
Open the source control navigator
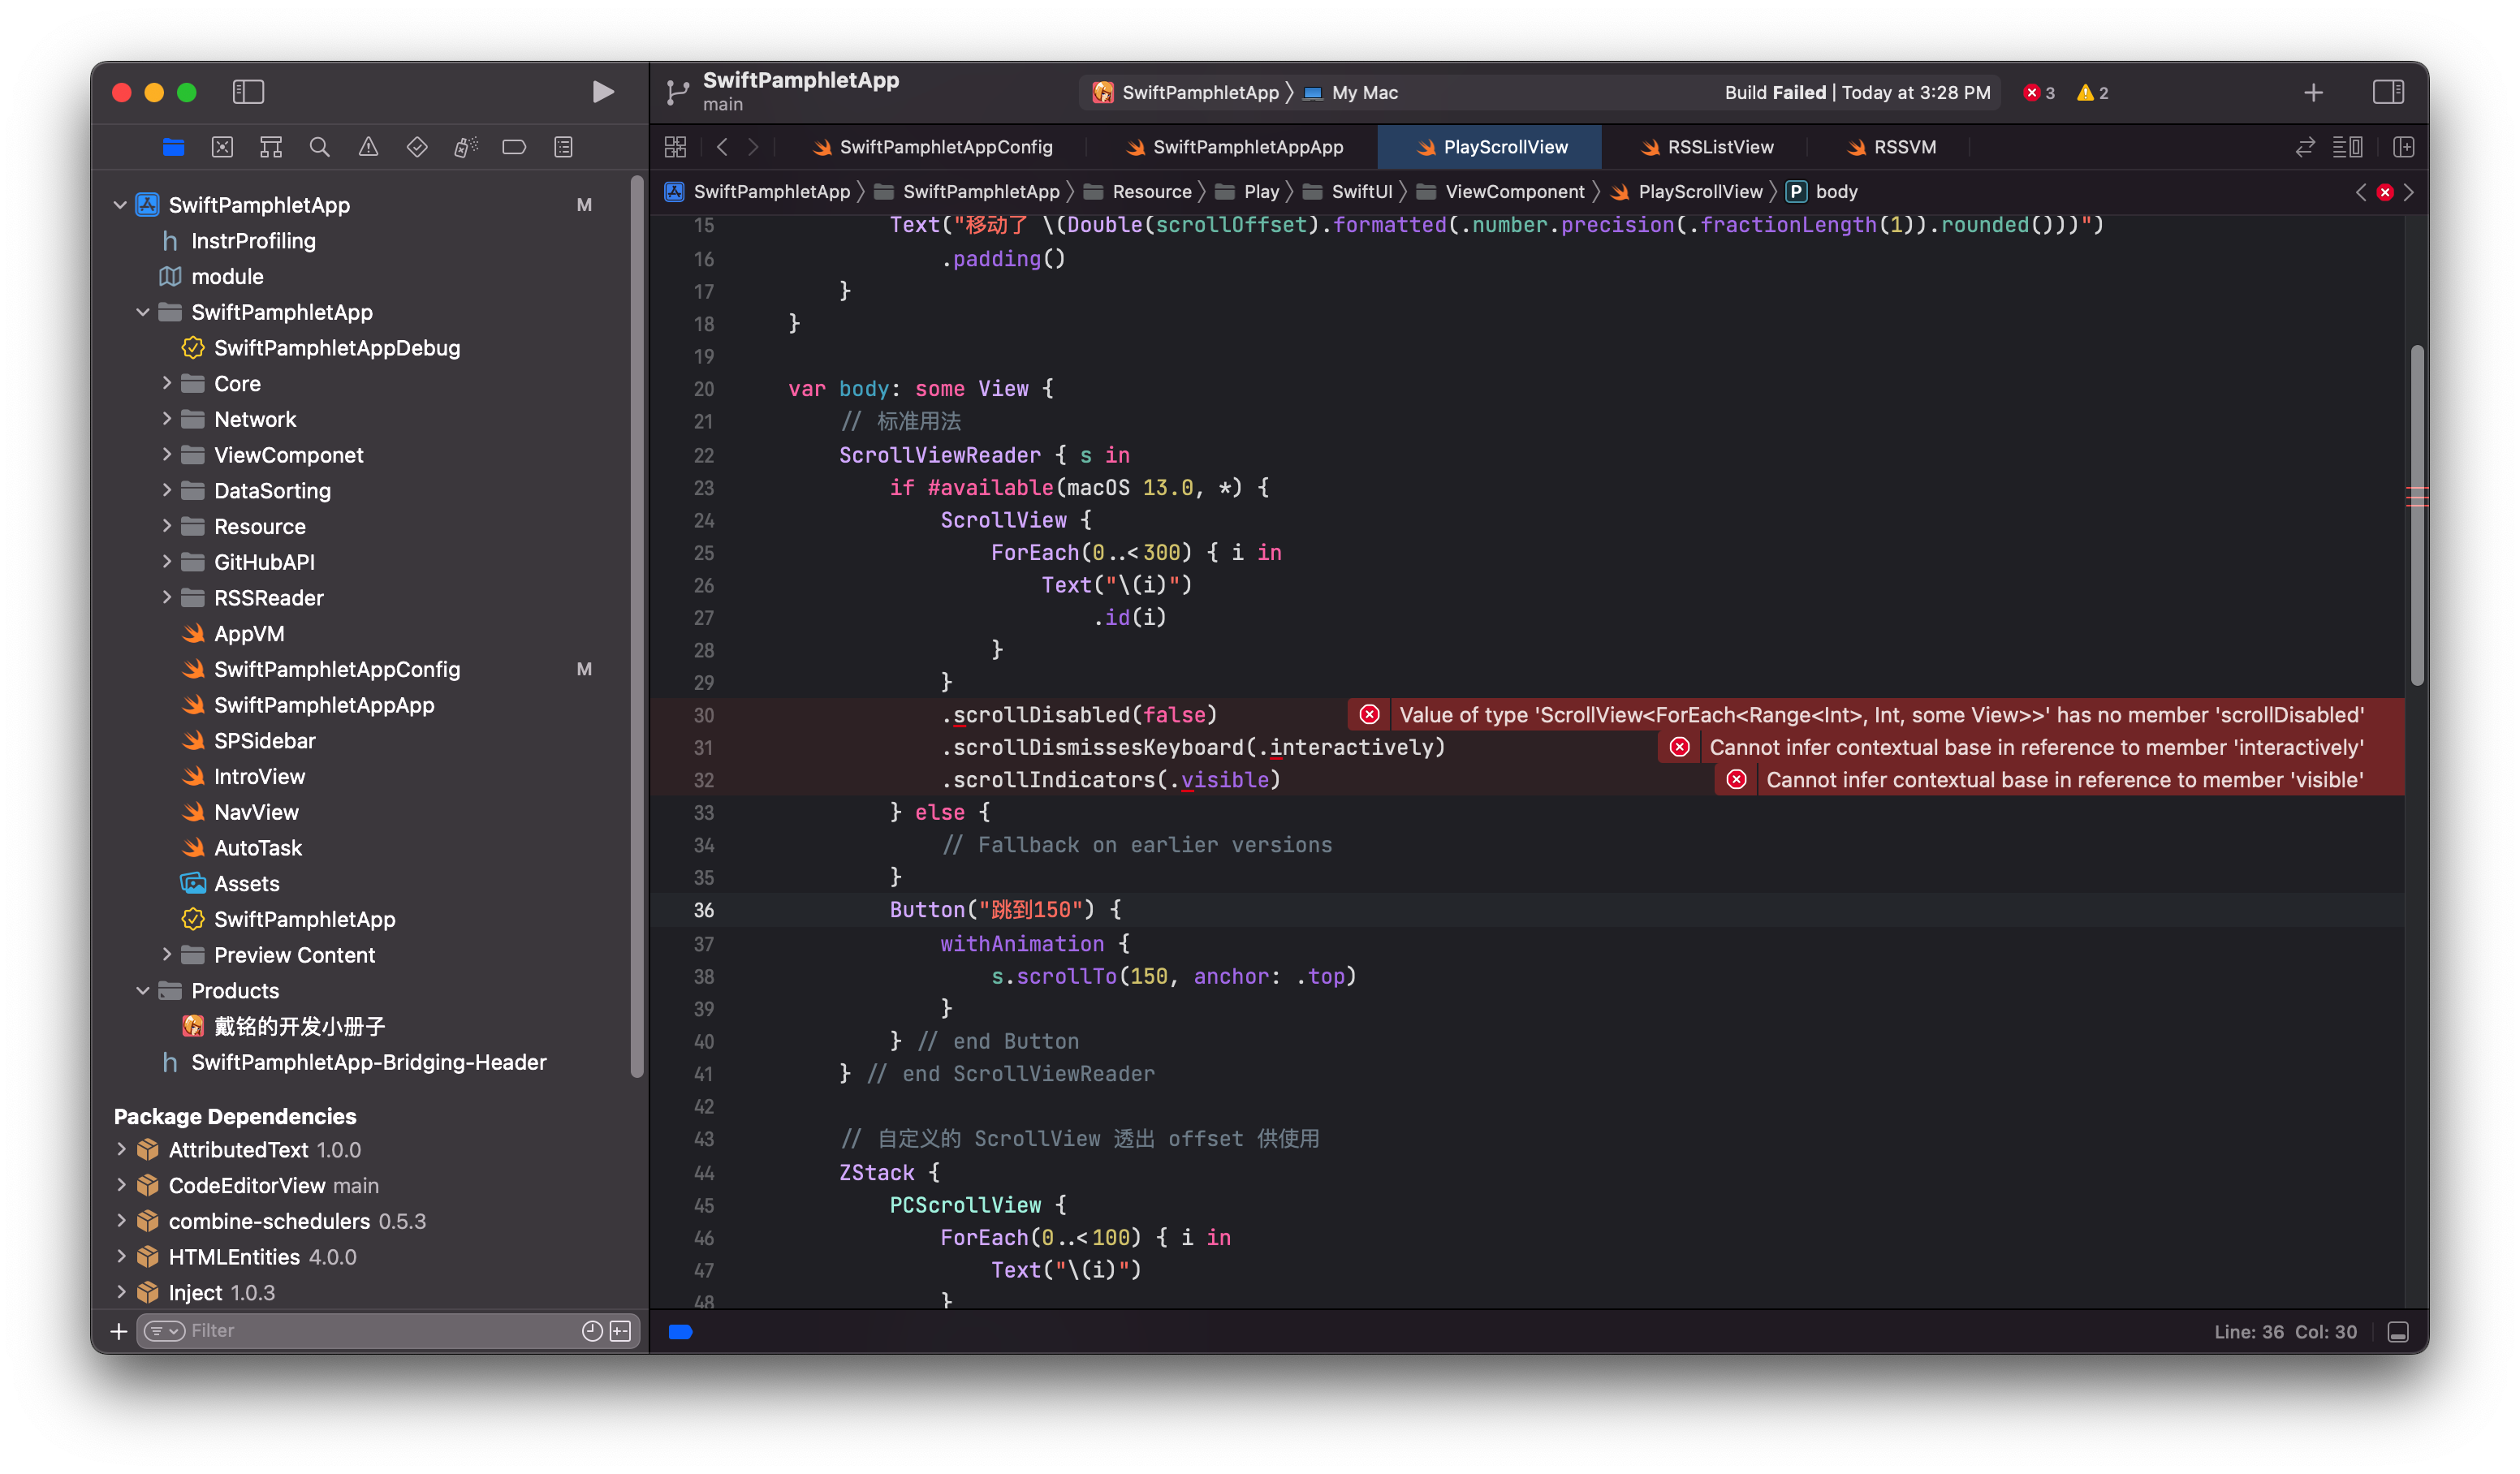(222, 147)
